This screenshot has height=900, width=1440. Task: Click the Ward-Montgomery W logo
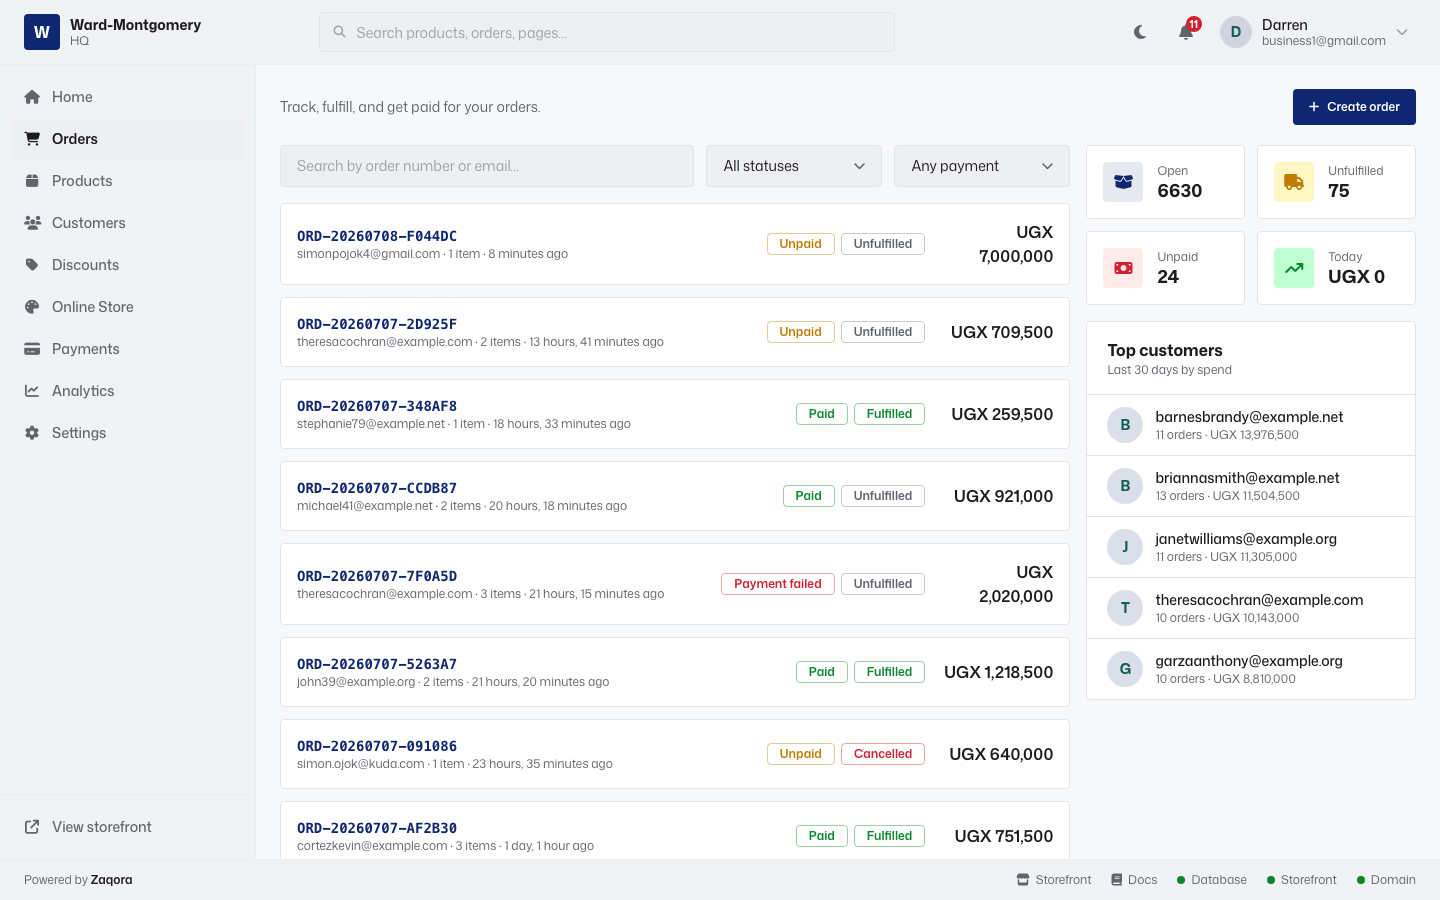[42, 32]
